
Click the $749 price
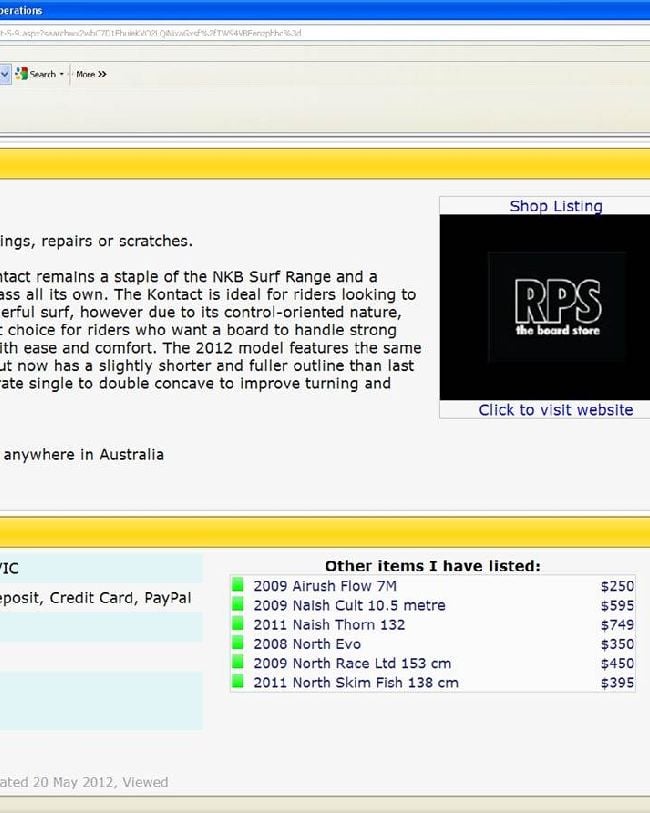(x=617, y=624)
